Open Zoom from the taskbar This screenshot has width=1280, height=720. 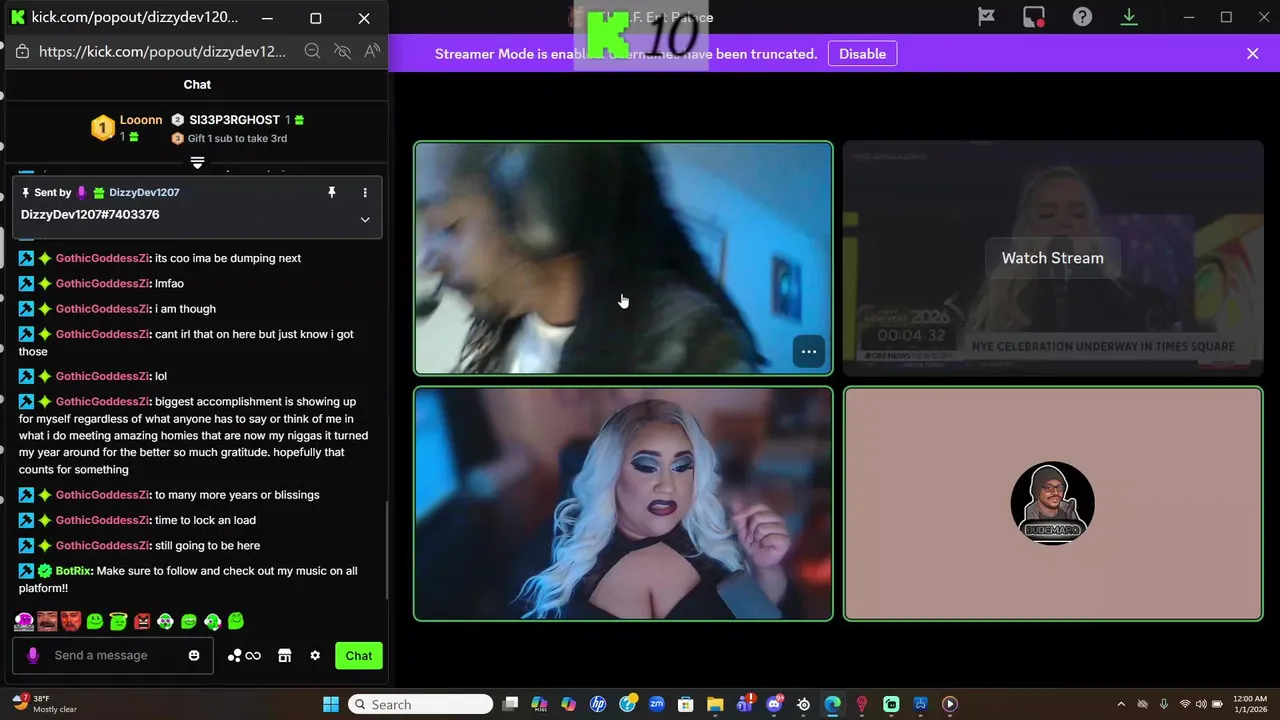point(657,704)
